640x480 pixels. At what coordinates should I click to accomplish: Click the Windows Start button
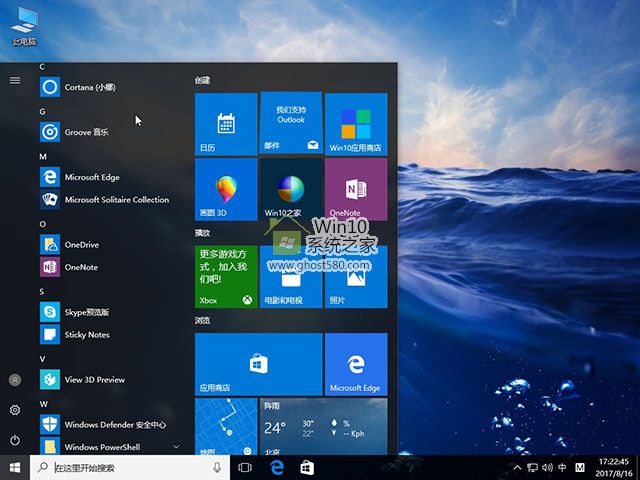click(x=15, y=467)
